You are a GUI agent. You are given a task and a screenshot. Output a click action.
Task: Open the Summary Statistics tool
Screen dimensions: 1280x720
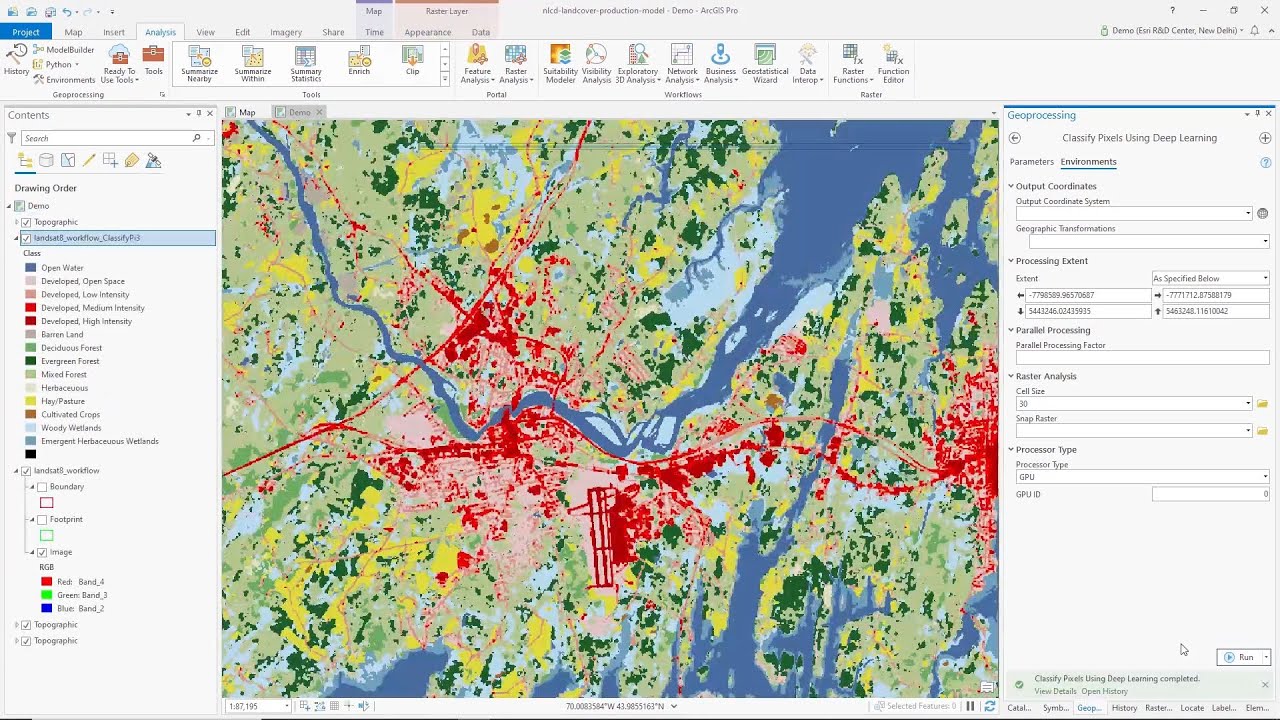point(306,64)
